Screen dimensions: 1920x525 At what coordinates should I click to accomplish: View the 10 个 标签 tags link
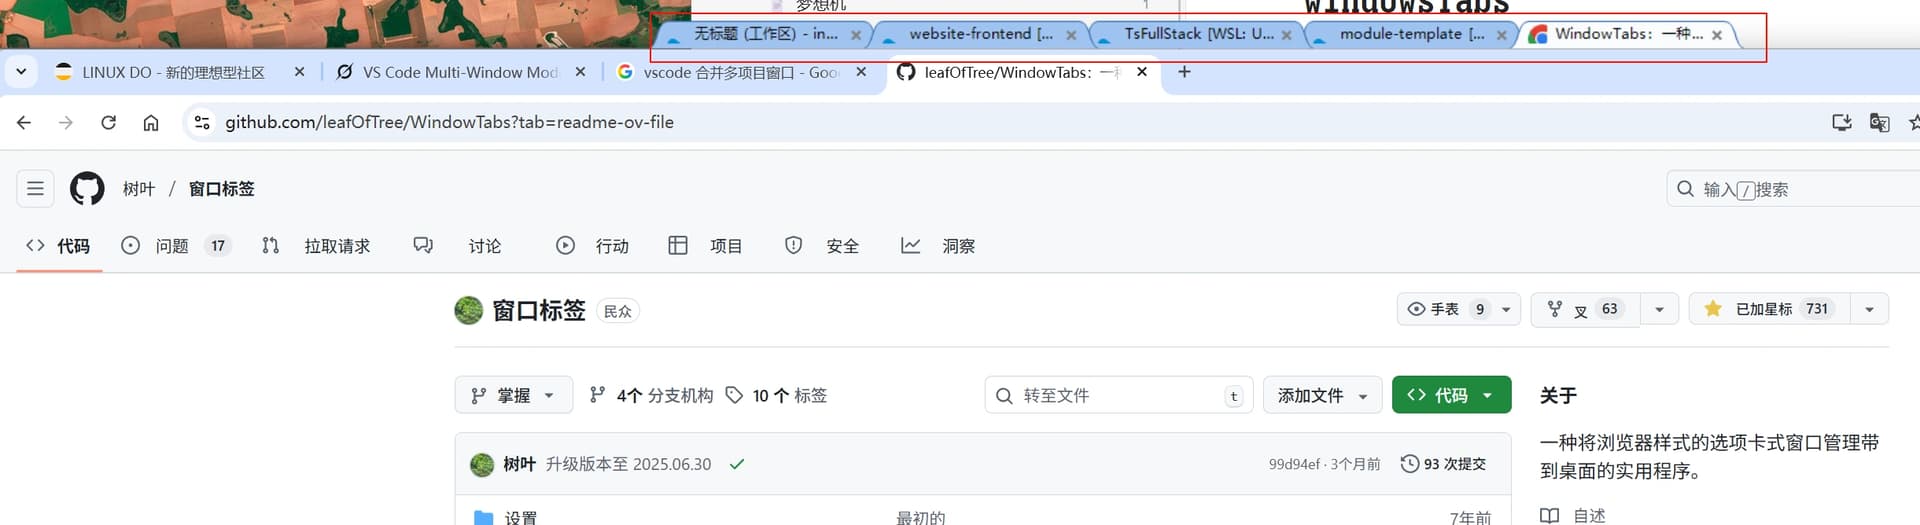[x=777, y=395]
